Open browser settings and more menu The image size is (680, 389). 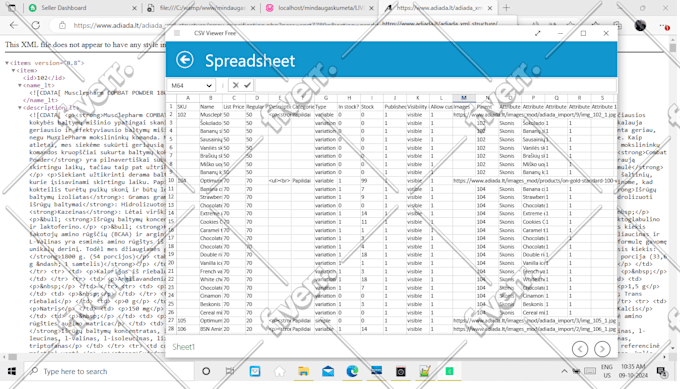point(664,26)
